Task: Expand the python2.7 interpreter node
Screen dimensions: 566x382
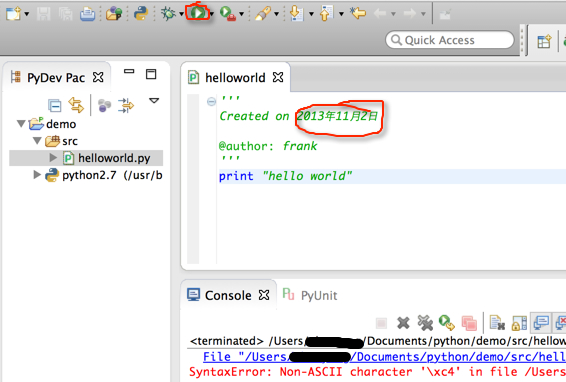Action: point(37,175)
